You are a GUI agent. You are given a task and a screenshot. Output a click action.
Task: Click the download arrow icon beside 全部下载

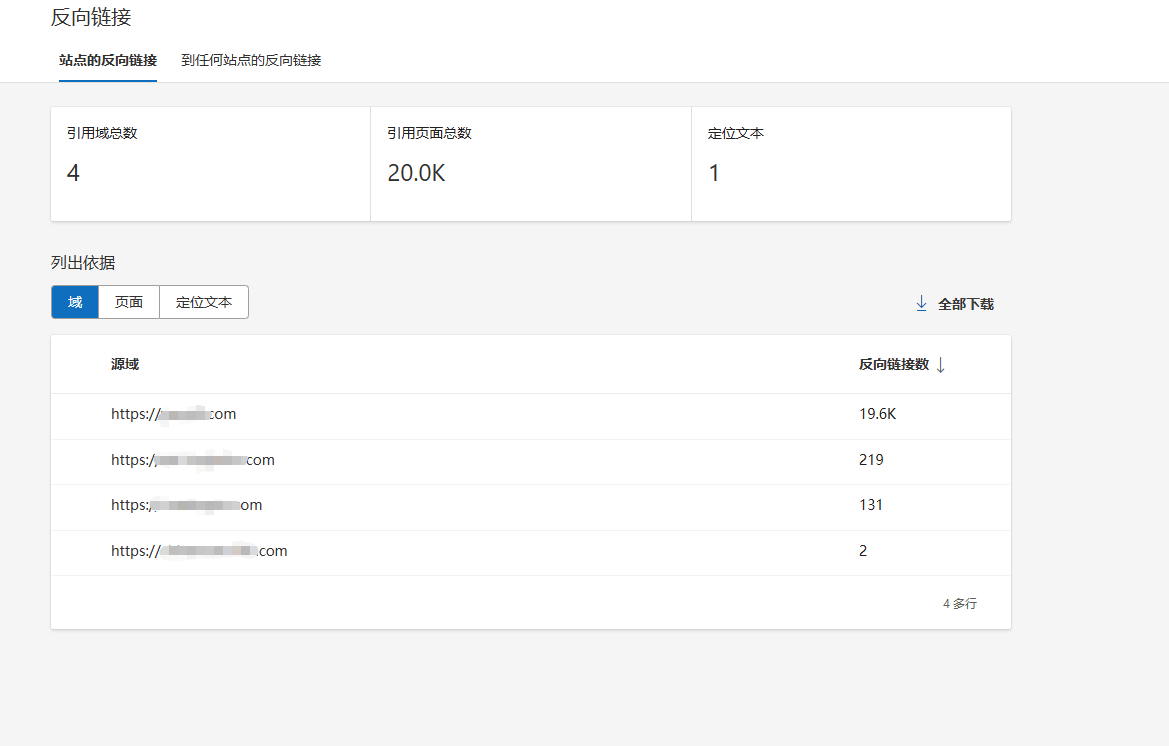[921, 303]
